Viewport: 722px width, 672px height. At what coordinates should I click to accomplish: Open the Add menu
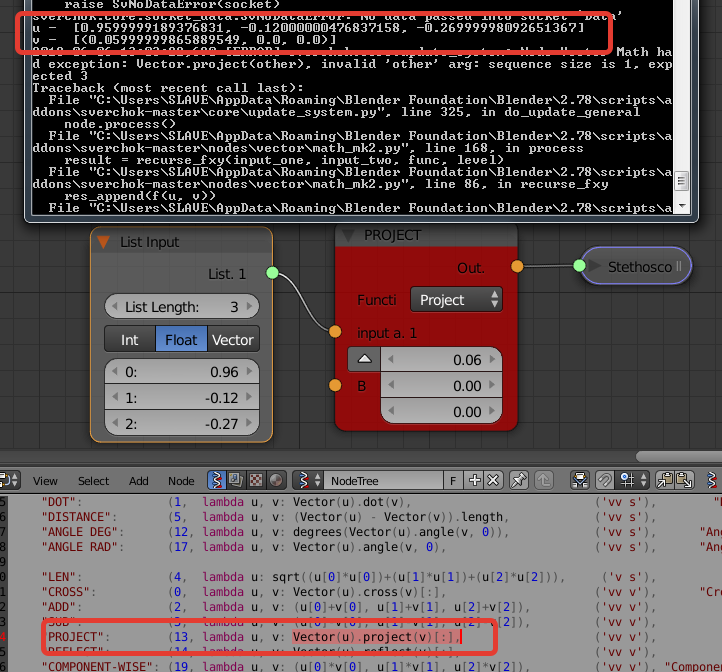pyautogui.click(x=139, y=481)
